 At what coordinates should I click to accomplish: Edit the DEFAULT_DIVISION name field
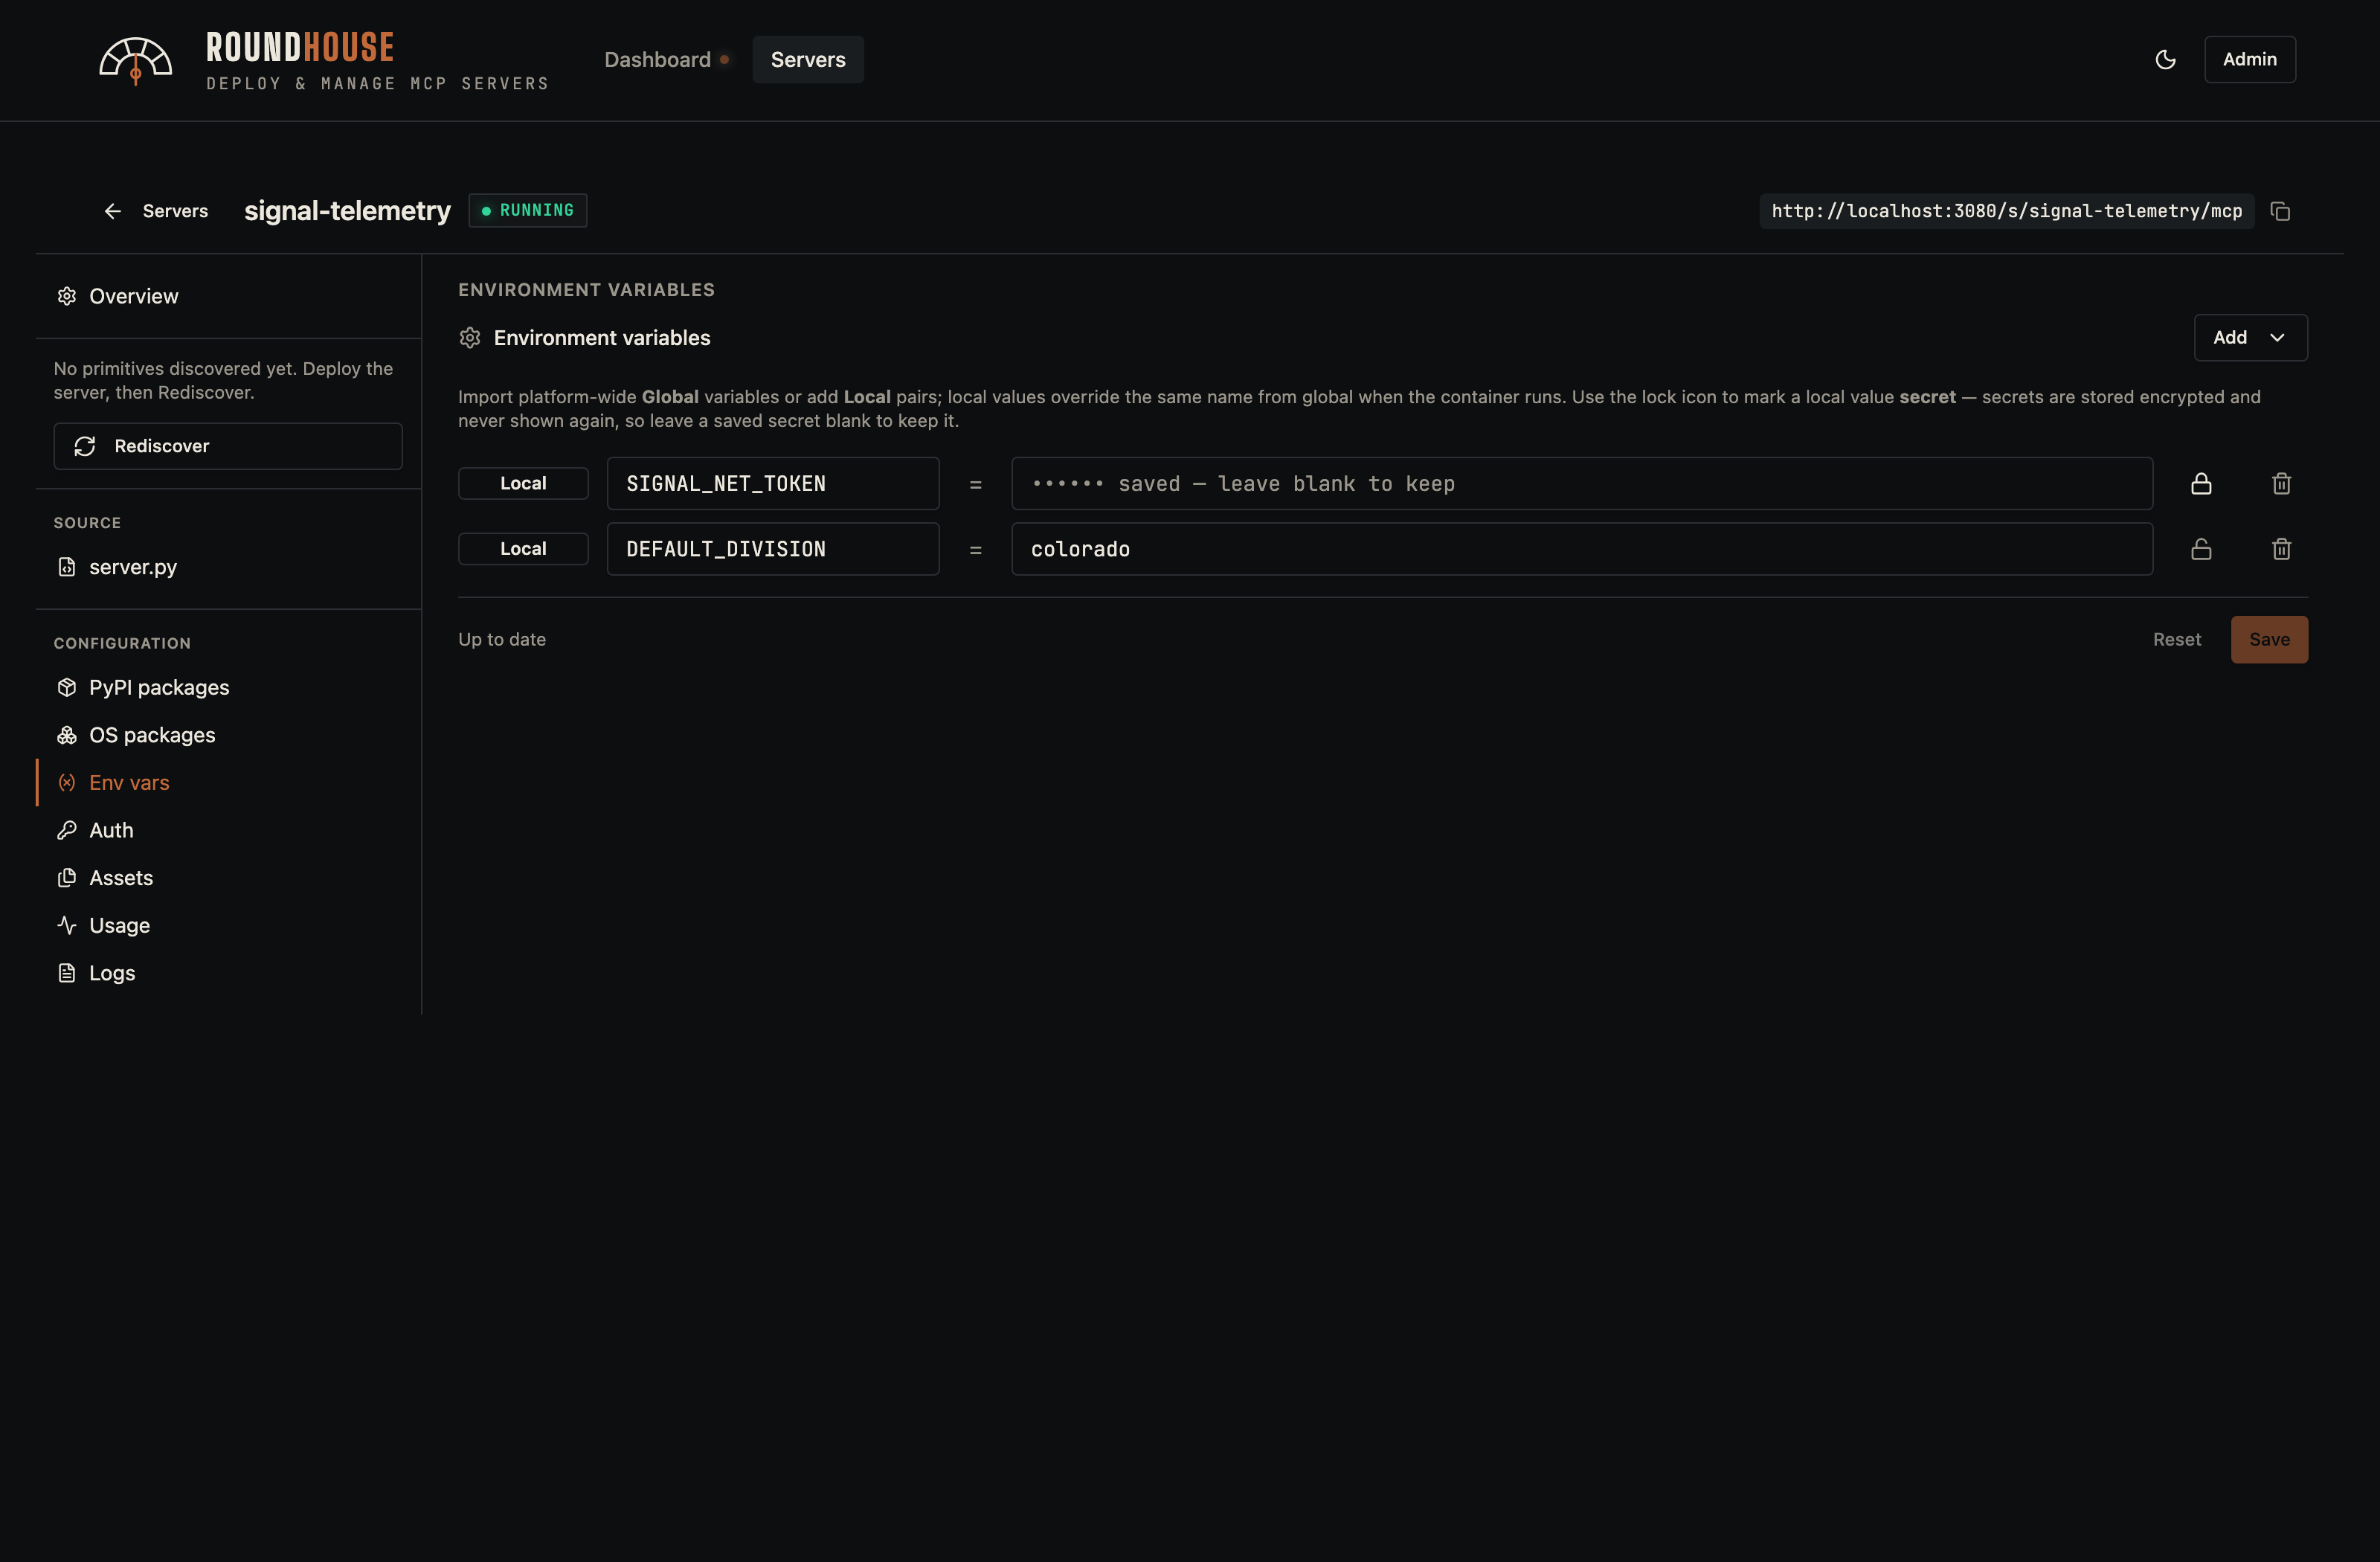point(773,549)
